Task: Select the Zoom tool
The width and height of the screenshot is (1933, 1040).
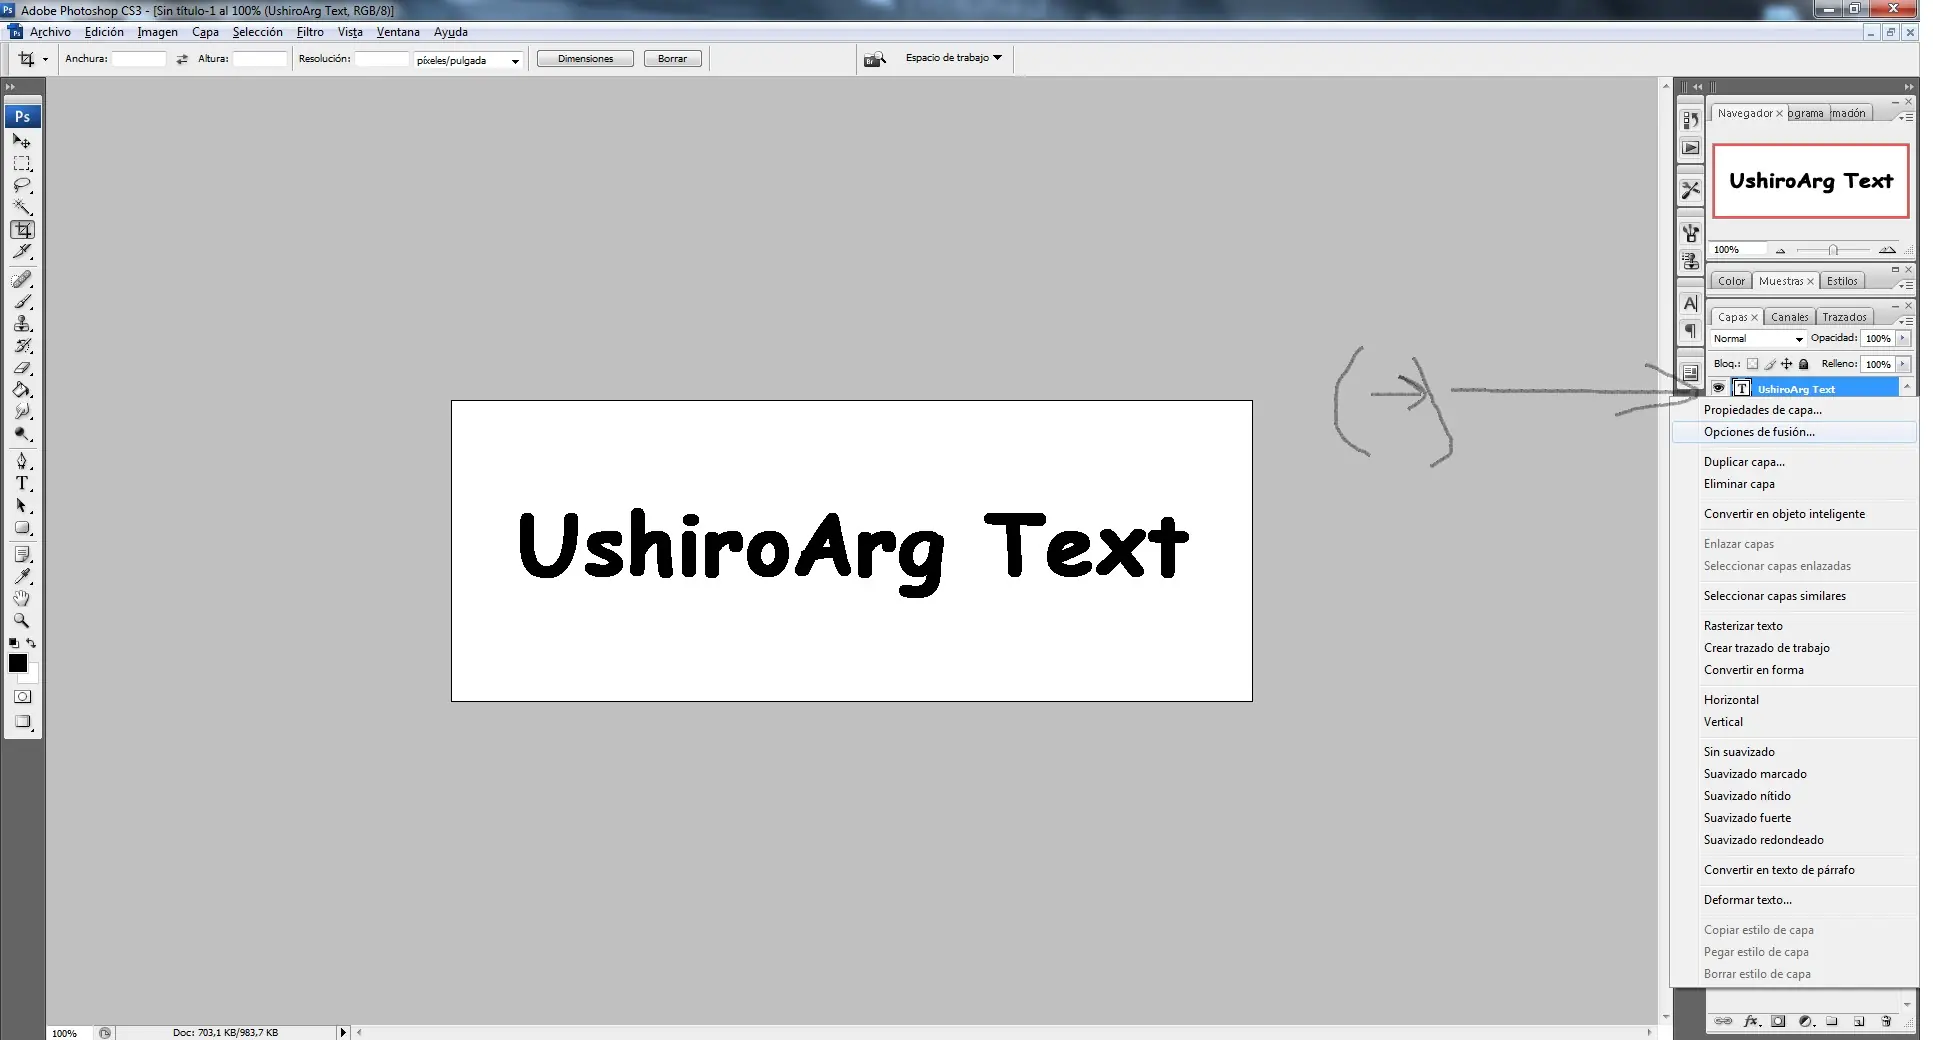Action: (x=22, y=620)
